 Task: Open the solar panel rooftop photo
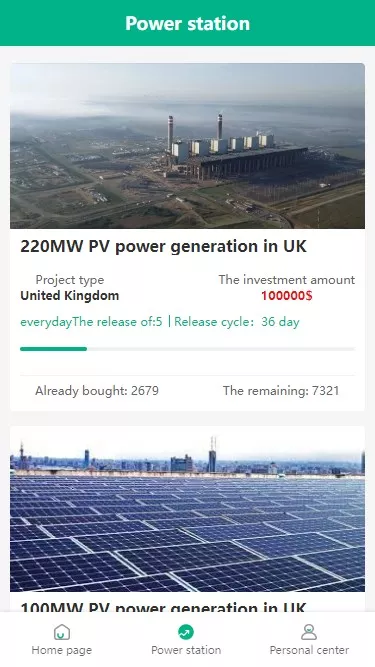coord(188,509)
